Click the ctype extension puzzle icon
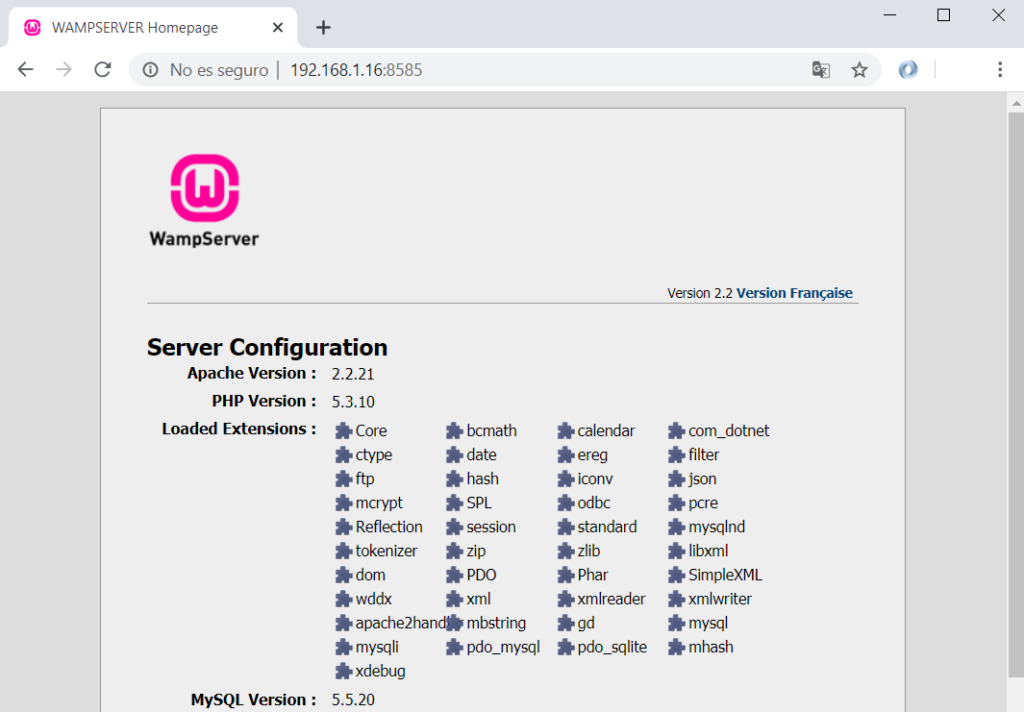Image resolution: width=1024 pixels, height=712 pixels. (344, 455)
